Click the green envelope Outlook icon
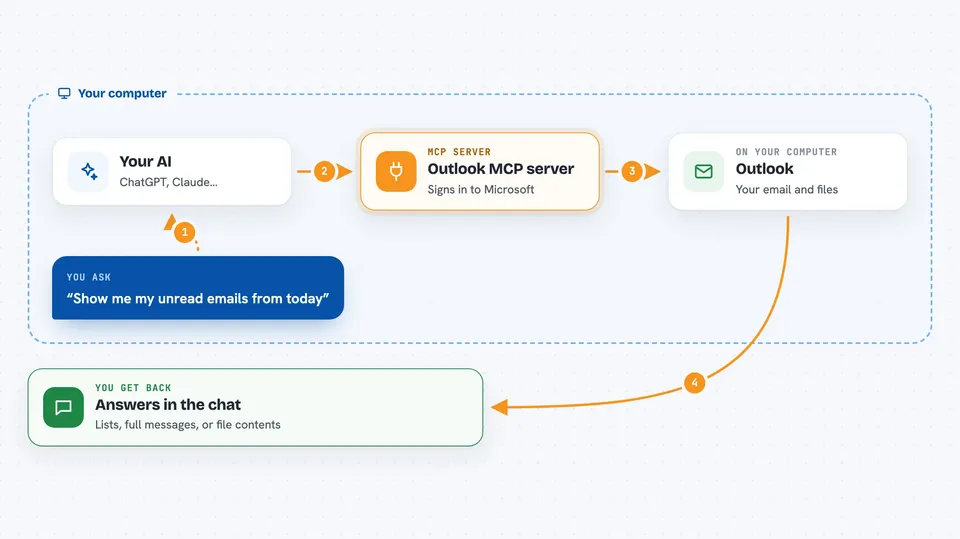The image size is (960, 539). coord(703,172)
